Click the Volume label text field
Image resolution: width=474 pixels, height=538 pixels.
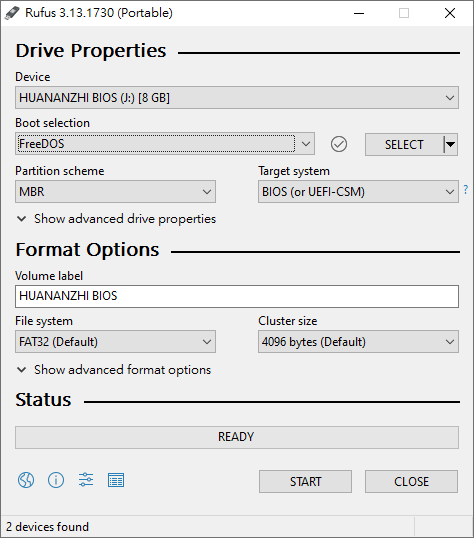tap(237, 296)
